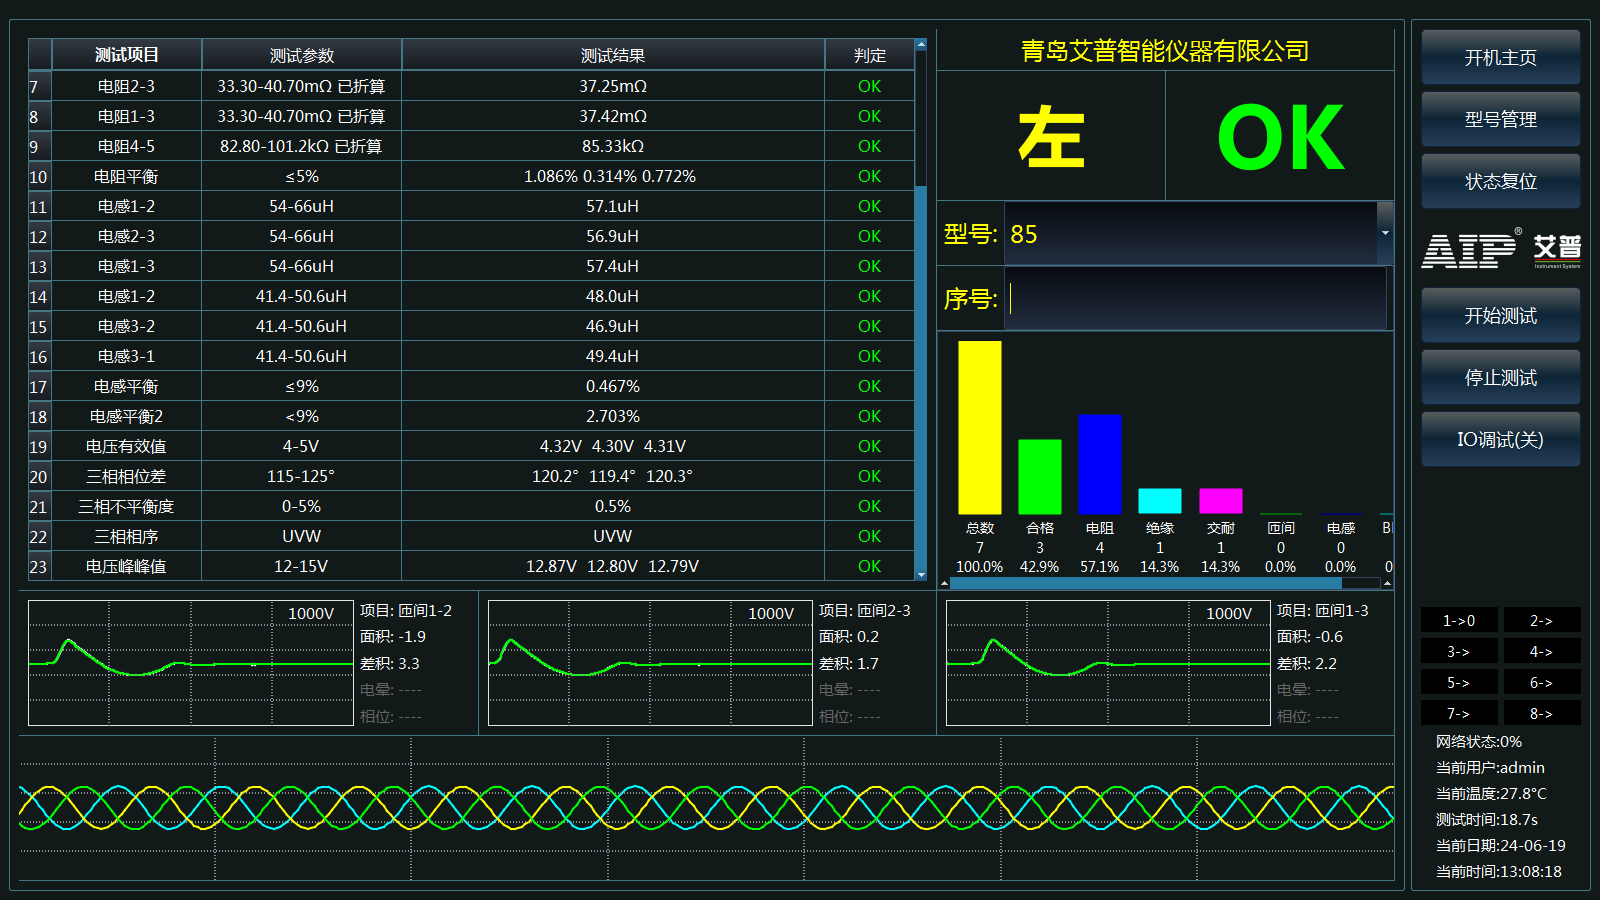Click the green 合格 pass bar
The image size is (1600, 900).
pyautogui.click(x=1039, y=477)
